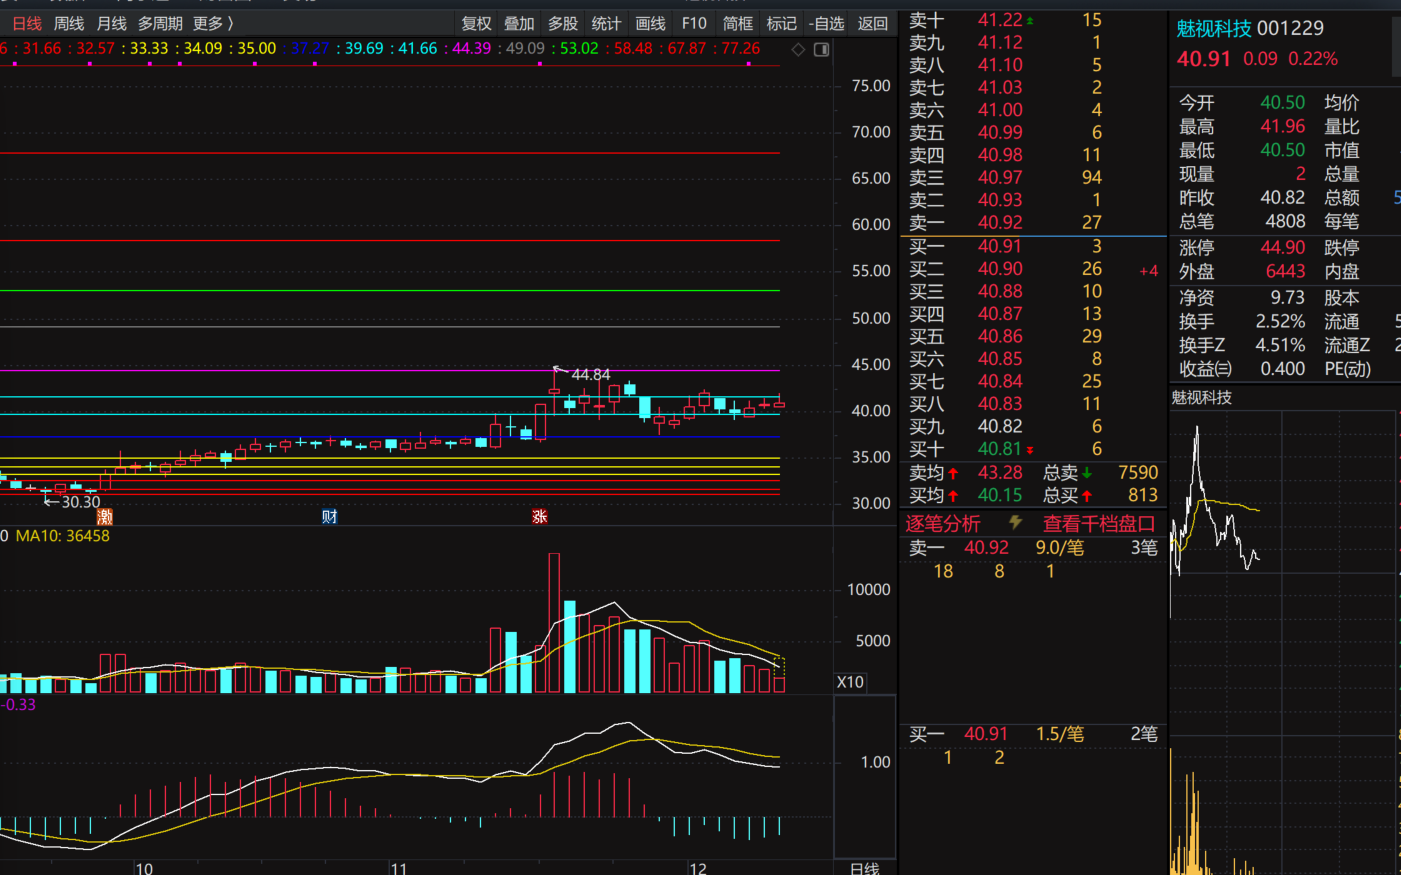Click the 换手 2.52% turnover value
The width and height of the screenshot is (1401, 875).
pyautogui.click(x=1281, y=321)
